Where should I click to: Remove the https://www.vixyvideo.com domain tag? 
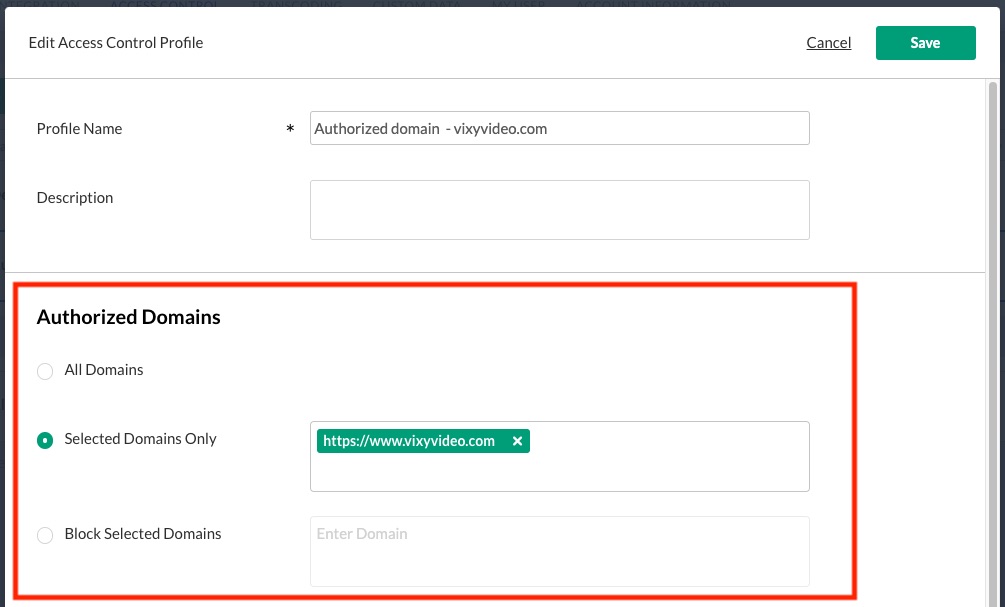tap(517, 441)
